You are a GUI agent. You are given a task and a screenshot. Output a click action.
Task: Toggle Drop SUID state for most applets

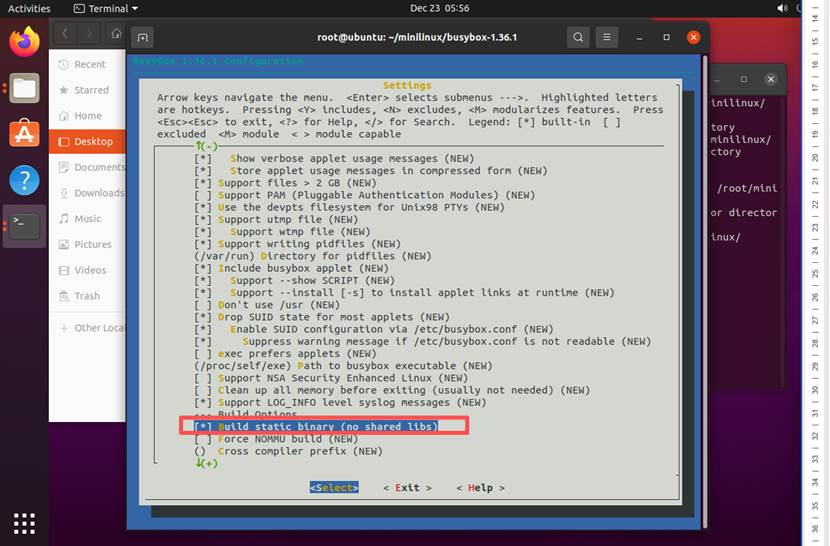pyautogui.click(x=322, y=317)
